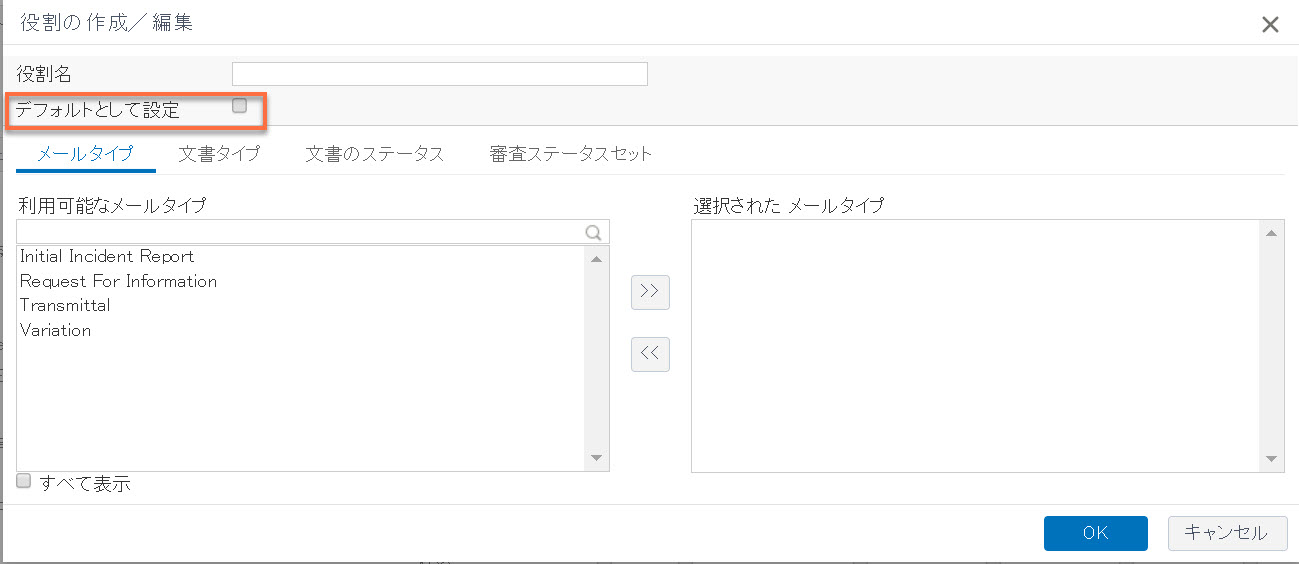
Task: Remove selected mail type with << button
Action: click(650, 353)
